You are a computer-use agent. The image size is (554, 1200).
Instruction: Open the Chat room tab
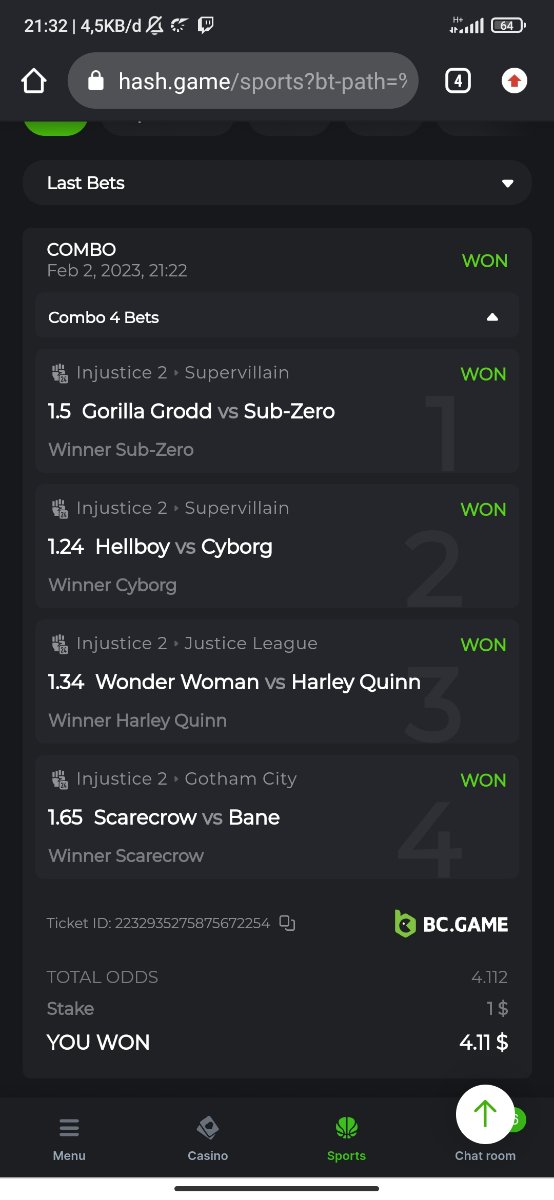point(485,1155)
